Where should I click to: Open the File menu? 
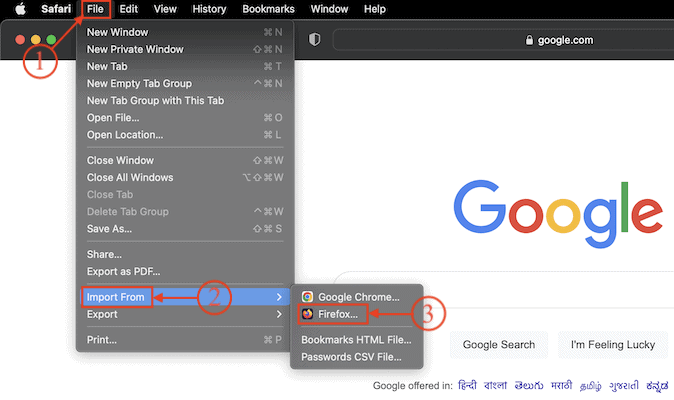pyautogui.click(x=95, y=9)
